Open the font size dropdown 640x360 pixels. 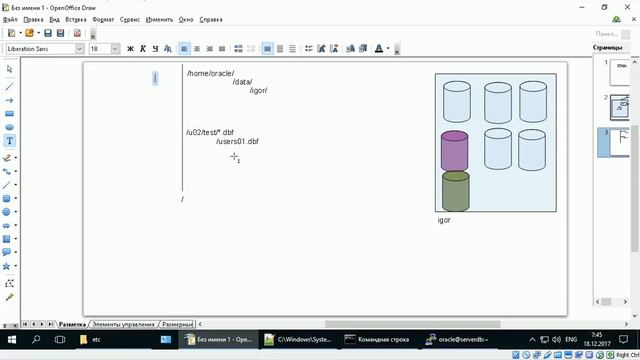(115, 49)
